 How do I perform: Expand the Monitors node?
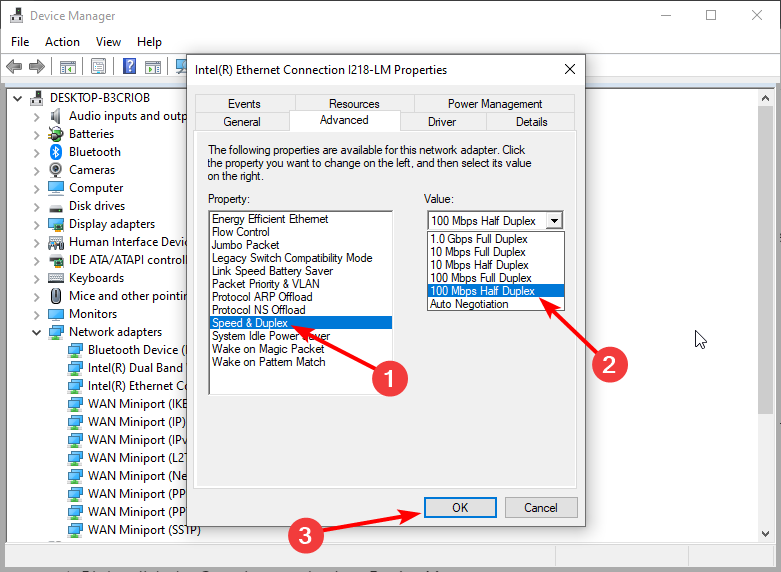point(36,314)
